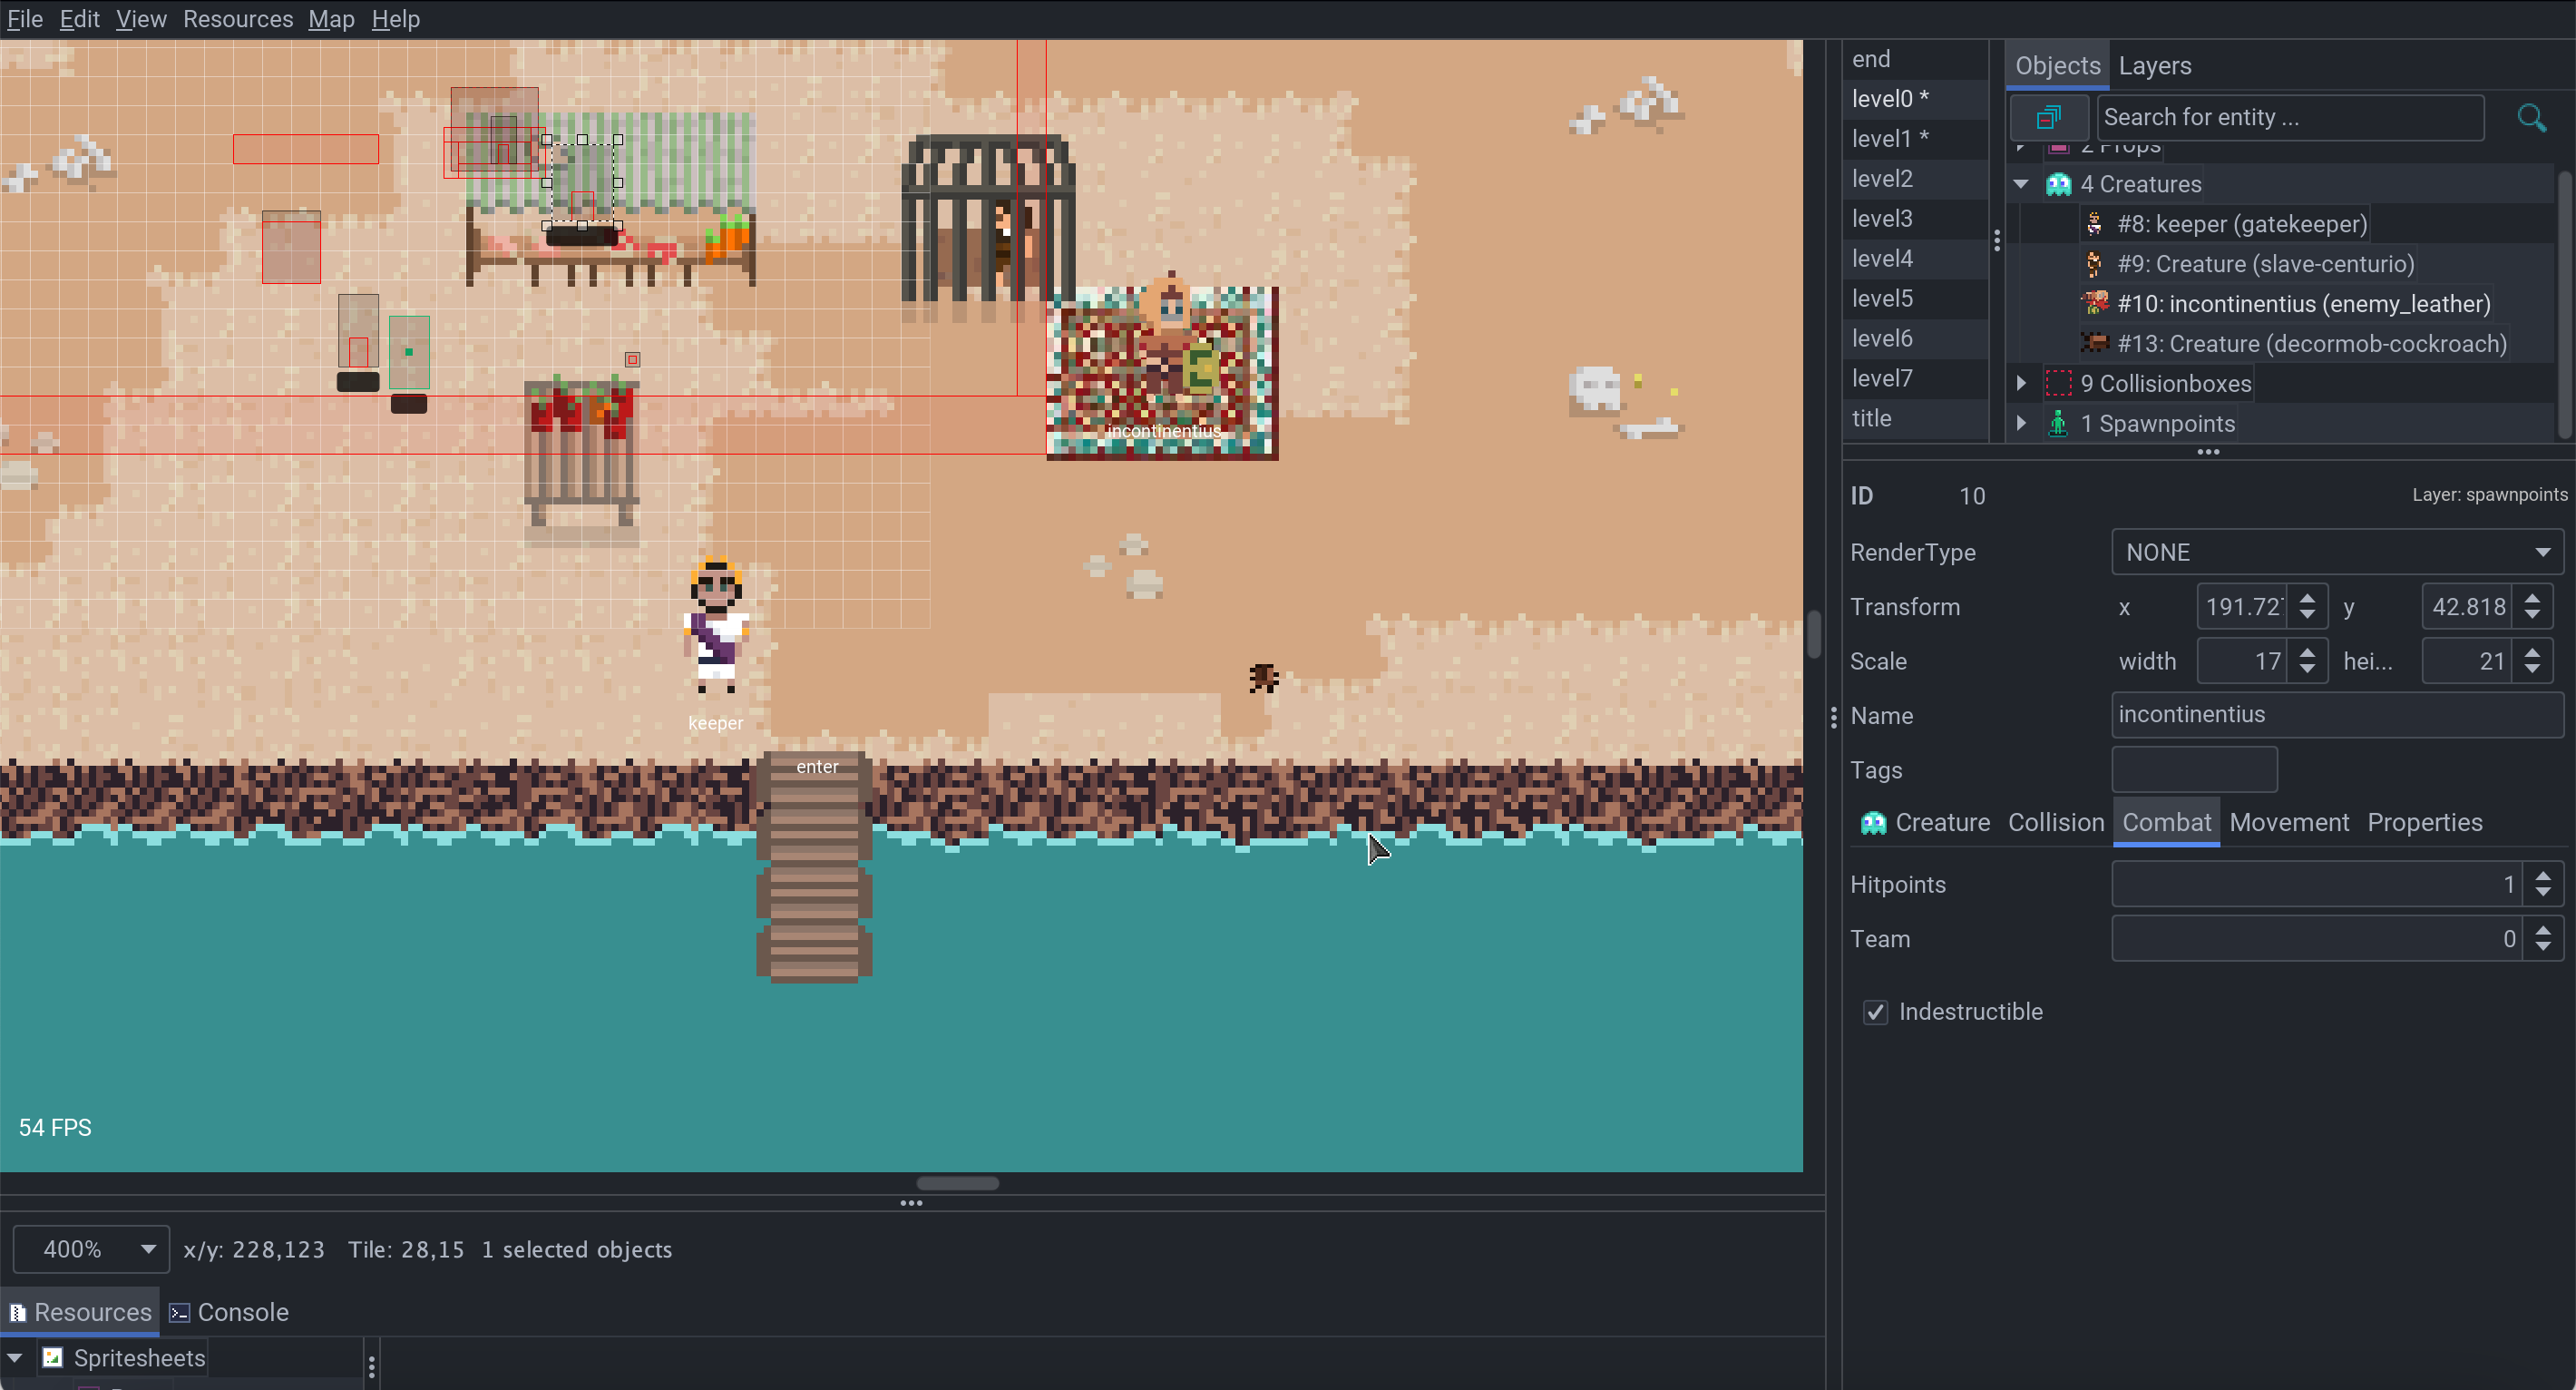Click the gatekeeper sprite icon for #8 keeper
This screenshot has height=1390, width=2576.
point(2094,224)
